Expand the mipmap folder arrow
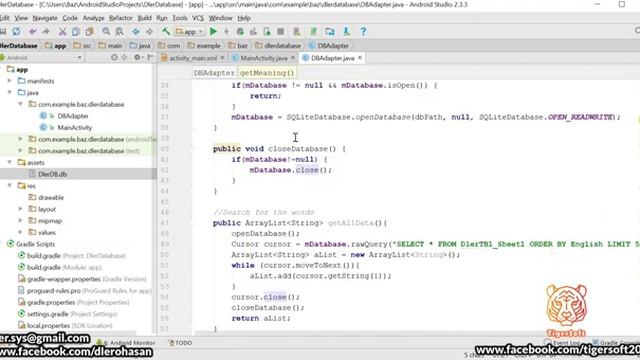 (x=20, y=220)
